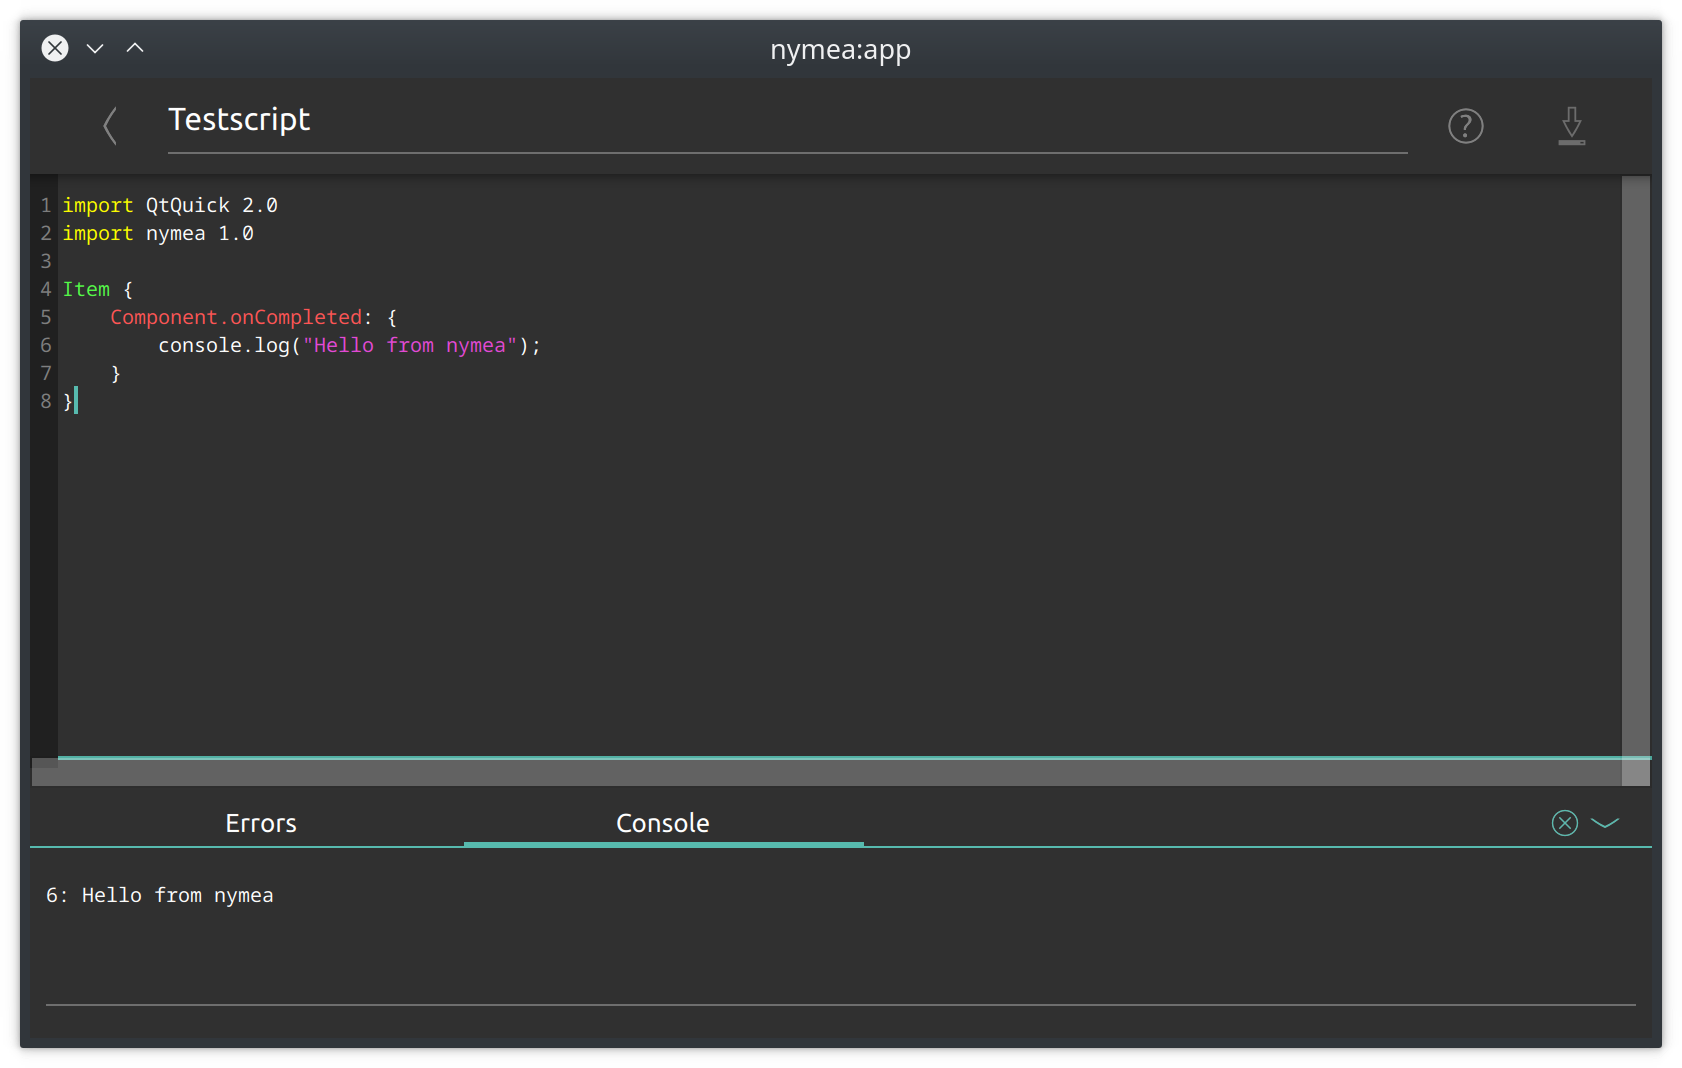Click the "Hello from nymea" string literal
Image resolution: width=1682 pixels, height=1068 pixels.
point(410,345)
